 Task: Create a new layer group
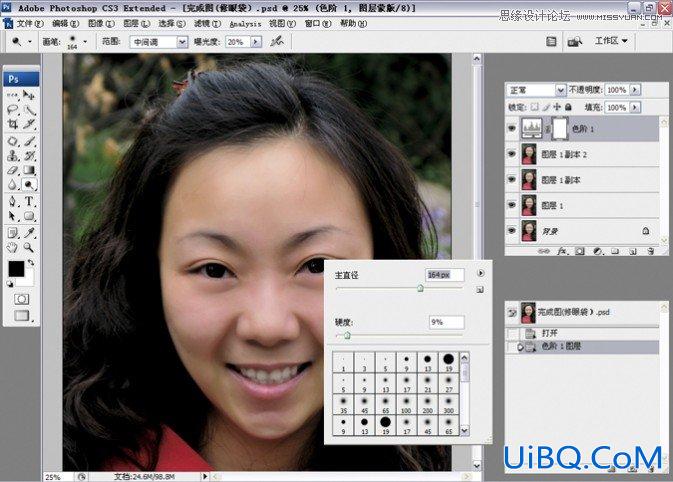[615, 251]
